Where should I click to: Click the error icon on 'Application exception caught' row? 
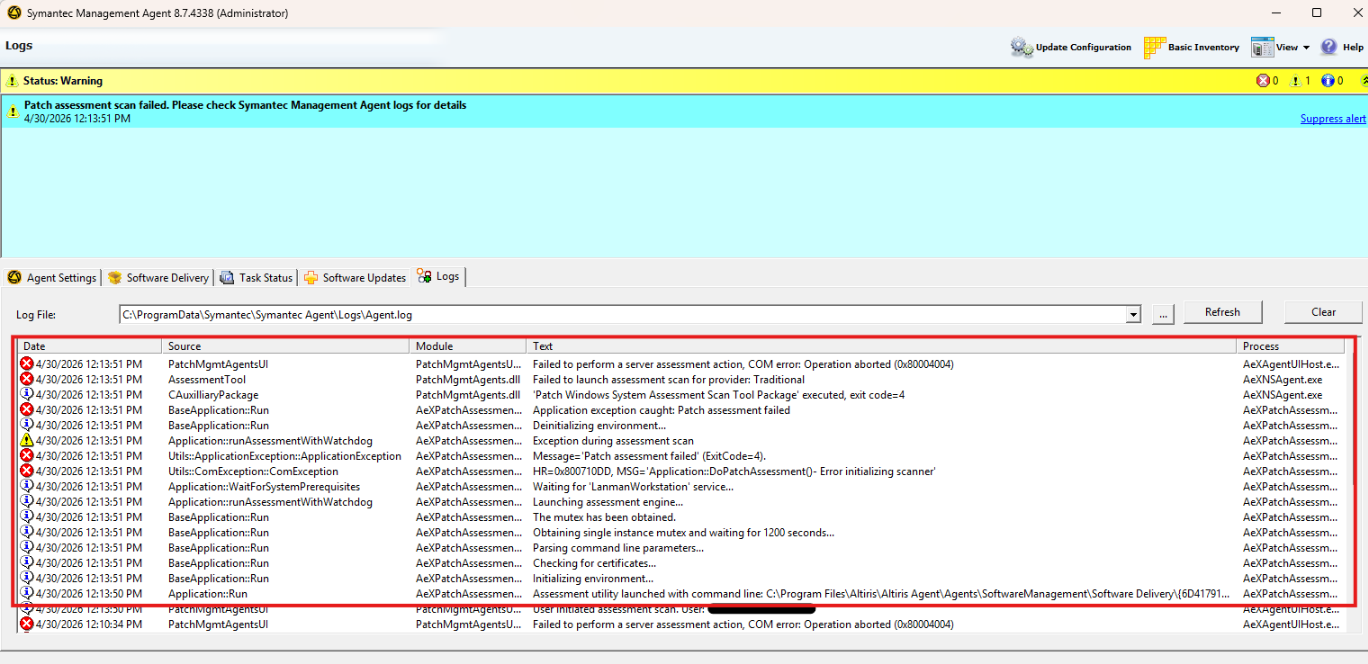tap(27, 410)
